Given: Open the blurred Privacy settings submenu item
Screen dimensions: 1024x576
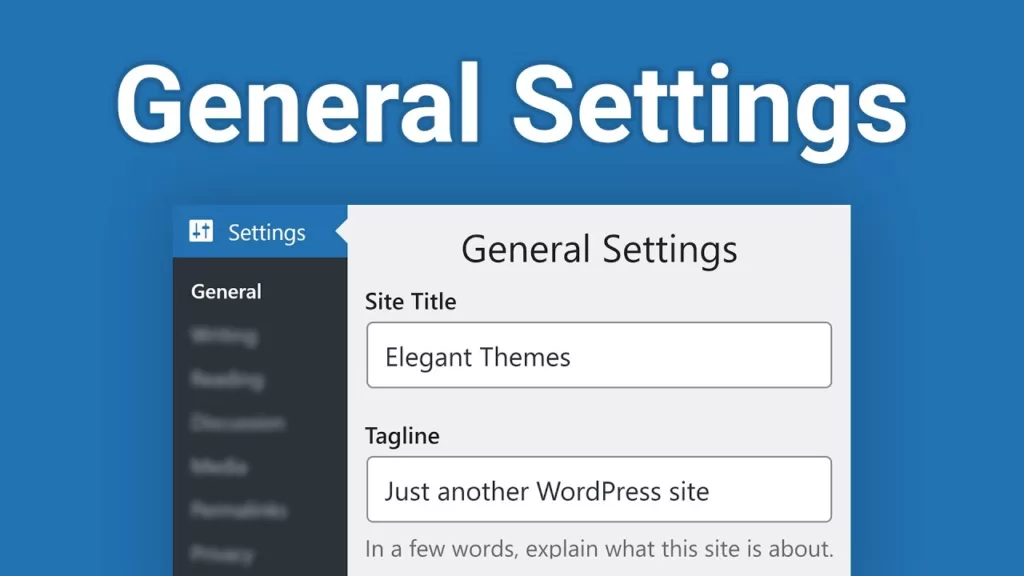Looking at the screenshot, I should point(222,553).
